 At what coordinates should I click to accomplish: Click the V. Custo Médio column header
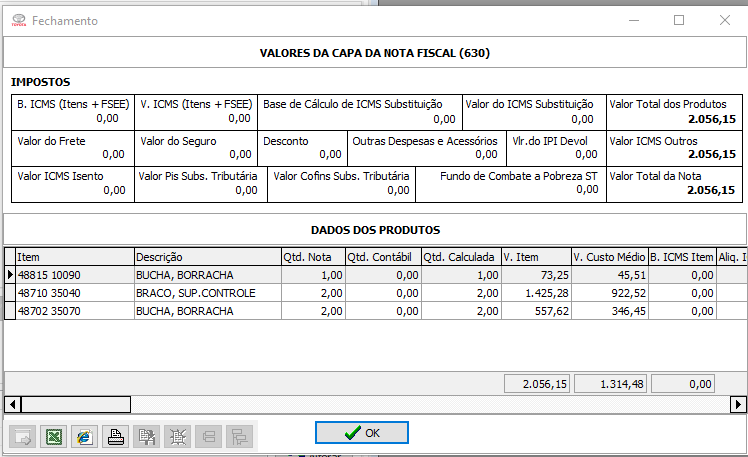610,257
